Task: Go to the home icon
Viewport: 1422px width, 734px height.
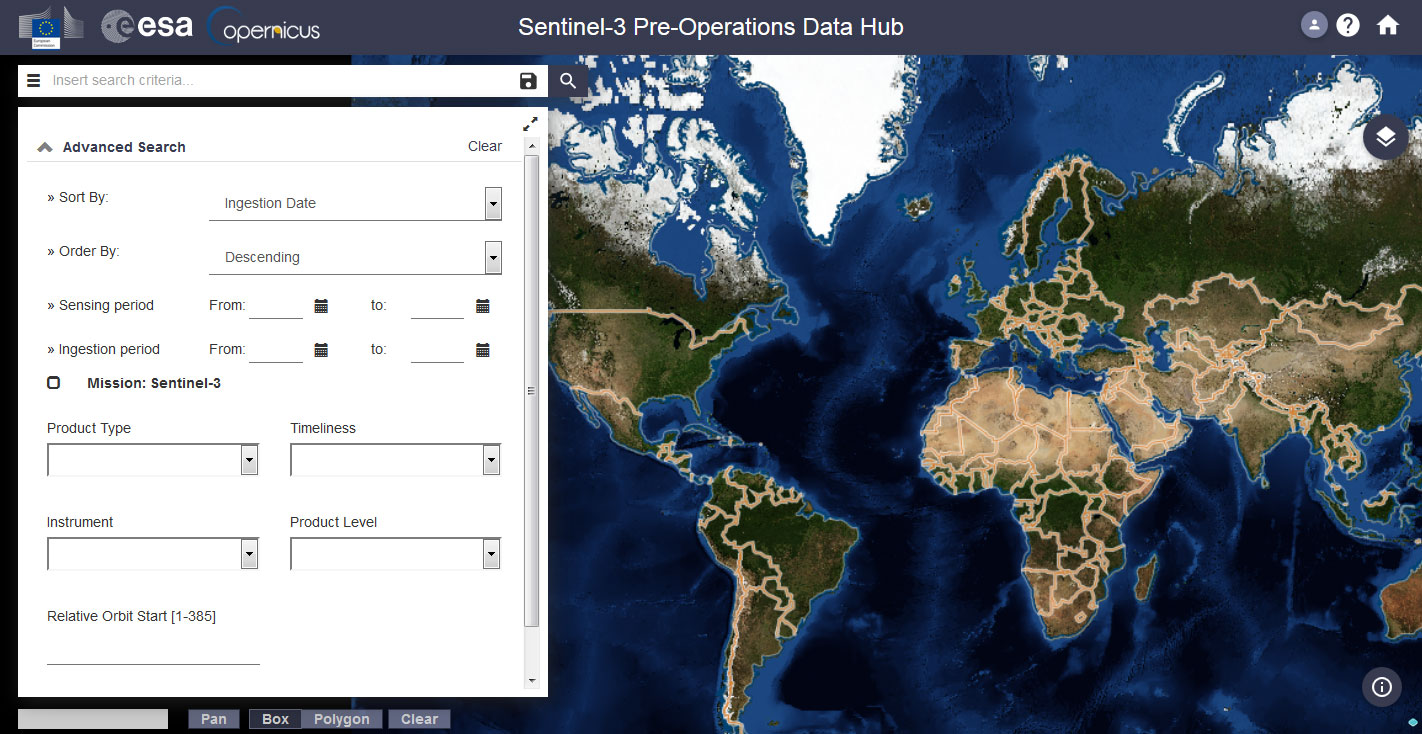Action: point(1387,25)
